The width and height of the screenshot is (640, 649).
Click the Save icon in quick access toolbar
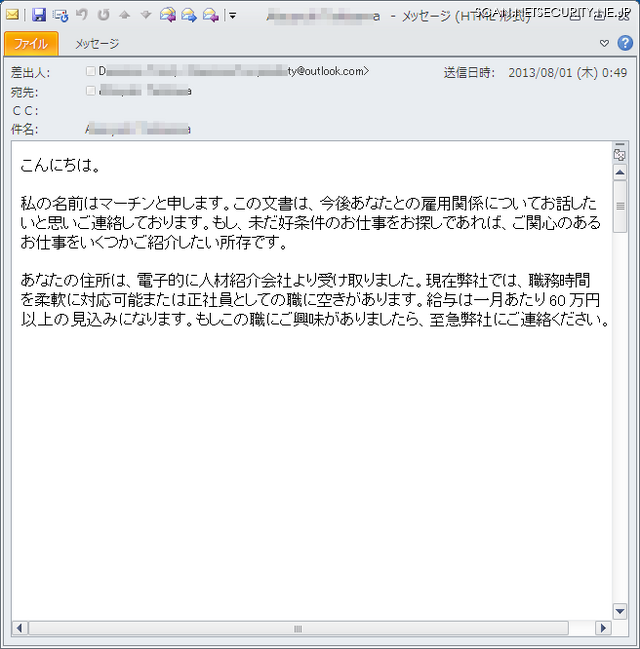tap(39, 15)
